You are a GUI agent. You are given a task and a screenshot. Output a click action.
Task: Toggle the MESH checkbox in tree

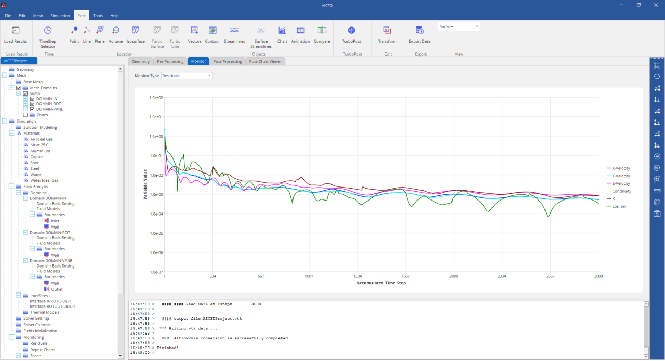tap(25, 93)
